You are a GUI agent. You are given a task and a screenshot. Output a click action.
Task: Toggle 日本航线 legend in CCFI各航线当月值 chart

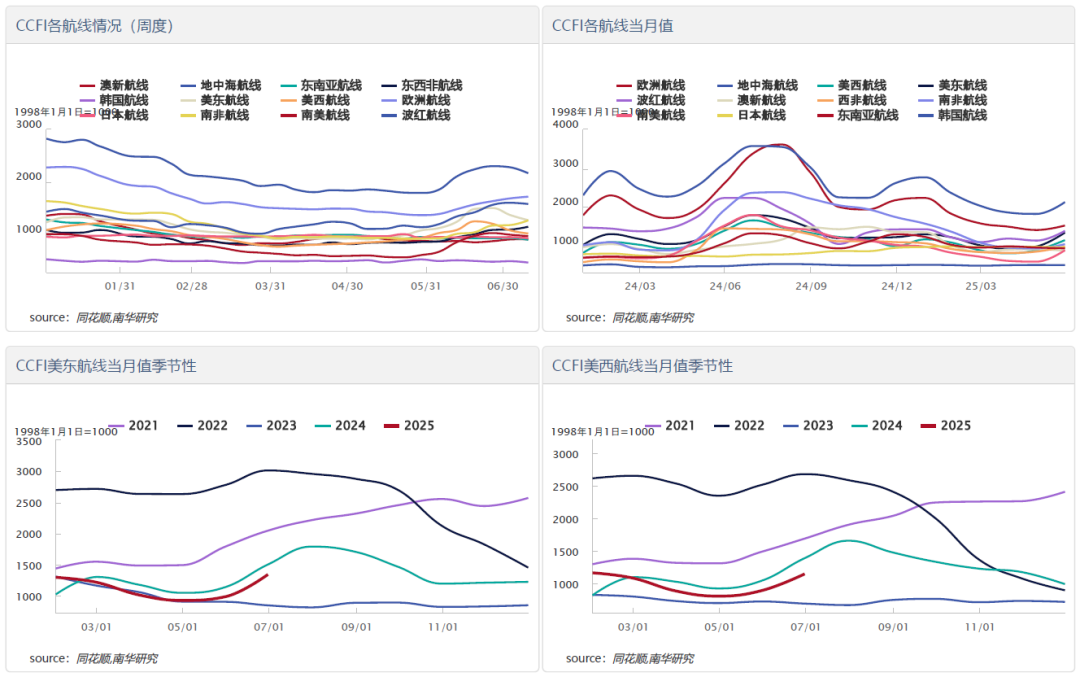click(751, 115)
